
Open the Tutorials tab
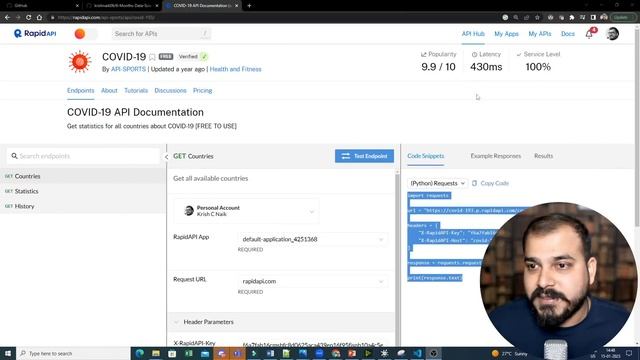(136, 91)
